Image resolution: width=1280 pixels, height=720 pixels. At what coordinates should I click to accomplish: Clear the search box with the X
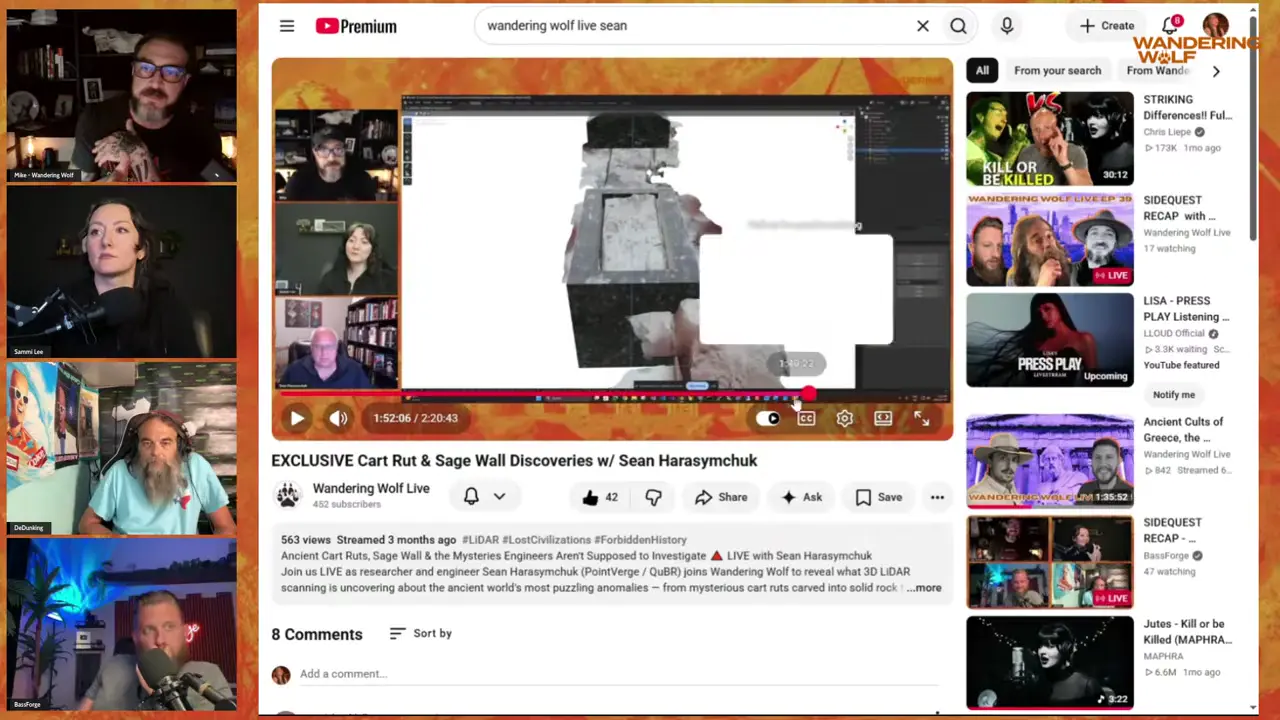click(923, 26)
